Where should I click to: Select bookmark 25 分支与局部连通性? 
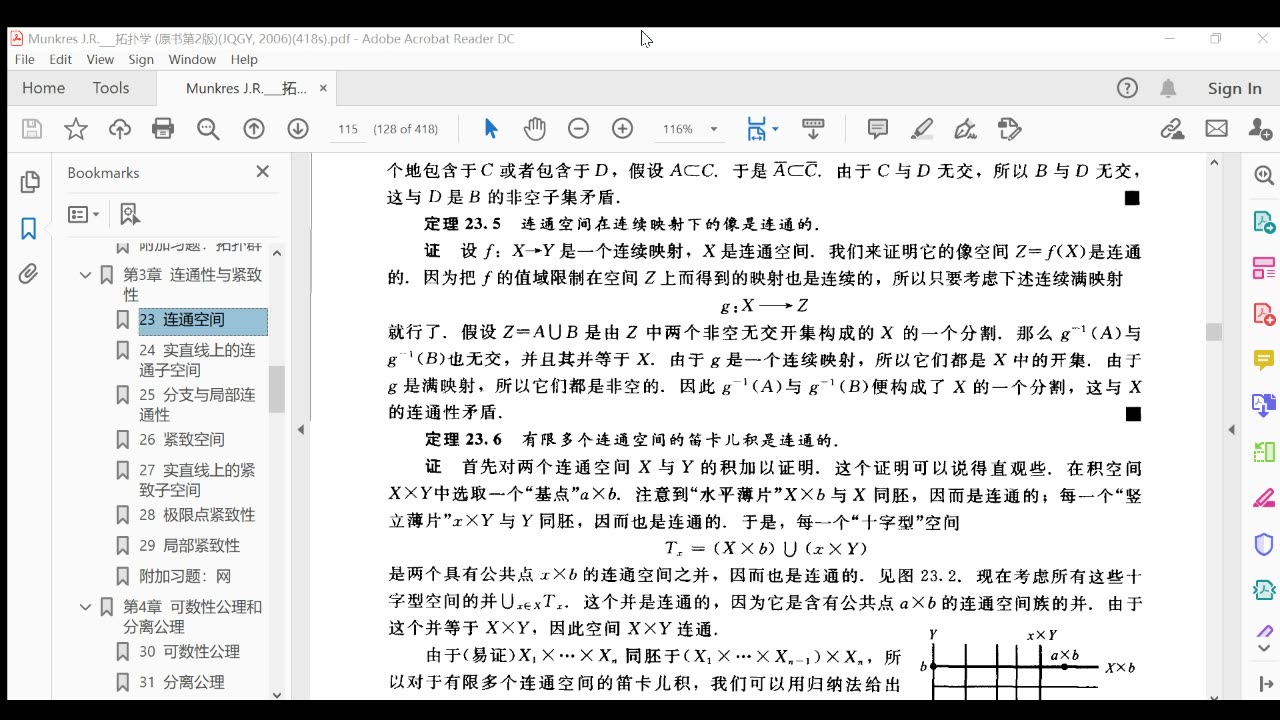click(x=198, y=405)
